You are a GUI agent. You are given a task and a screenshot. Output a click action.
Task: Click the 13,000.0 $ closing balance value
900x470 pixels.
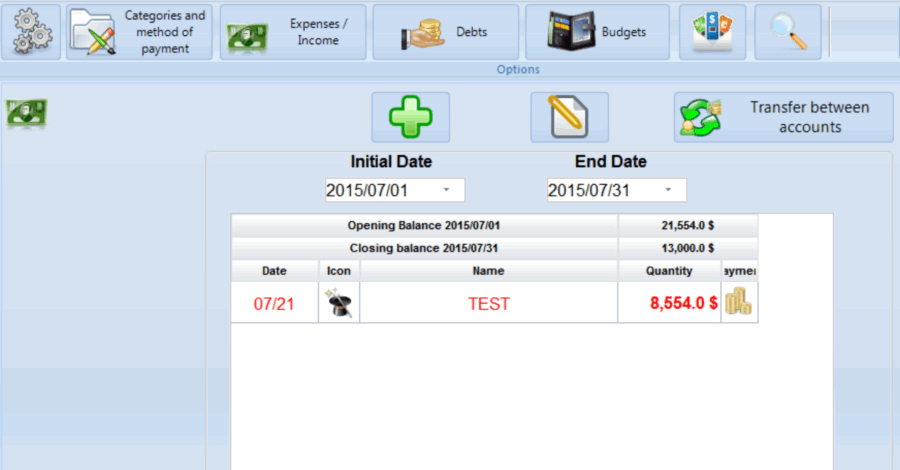[x=688, y=248]
